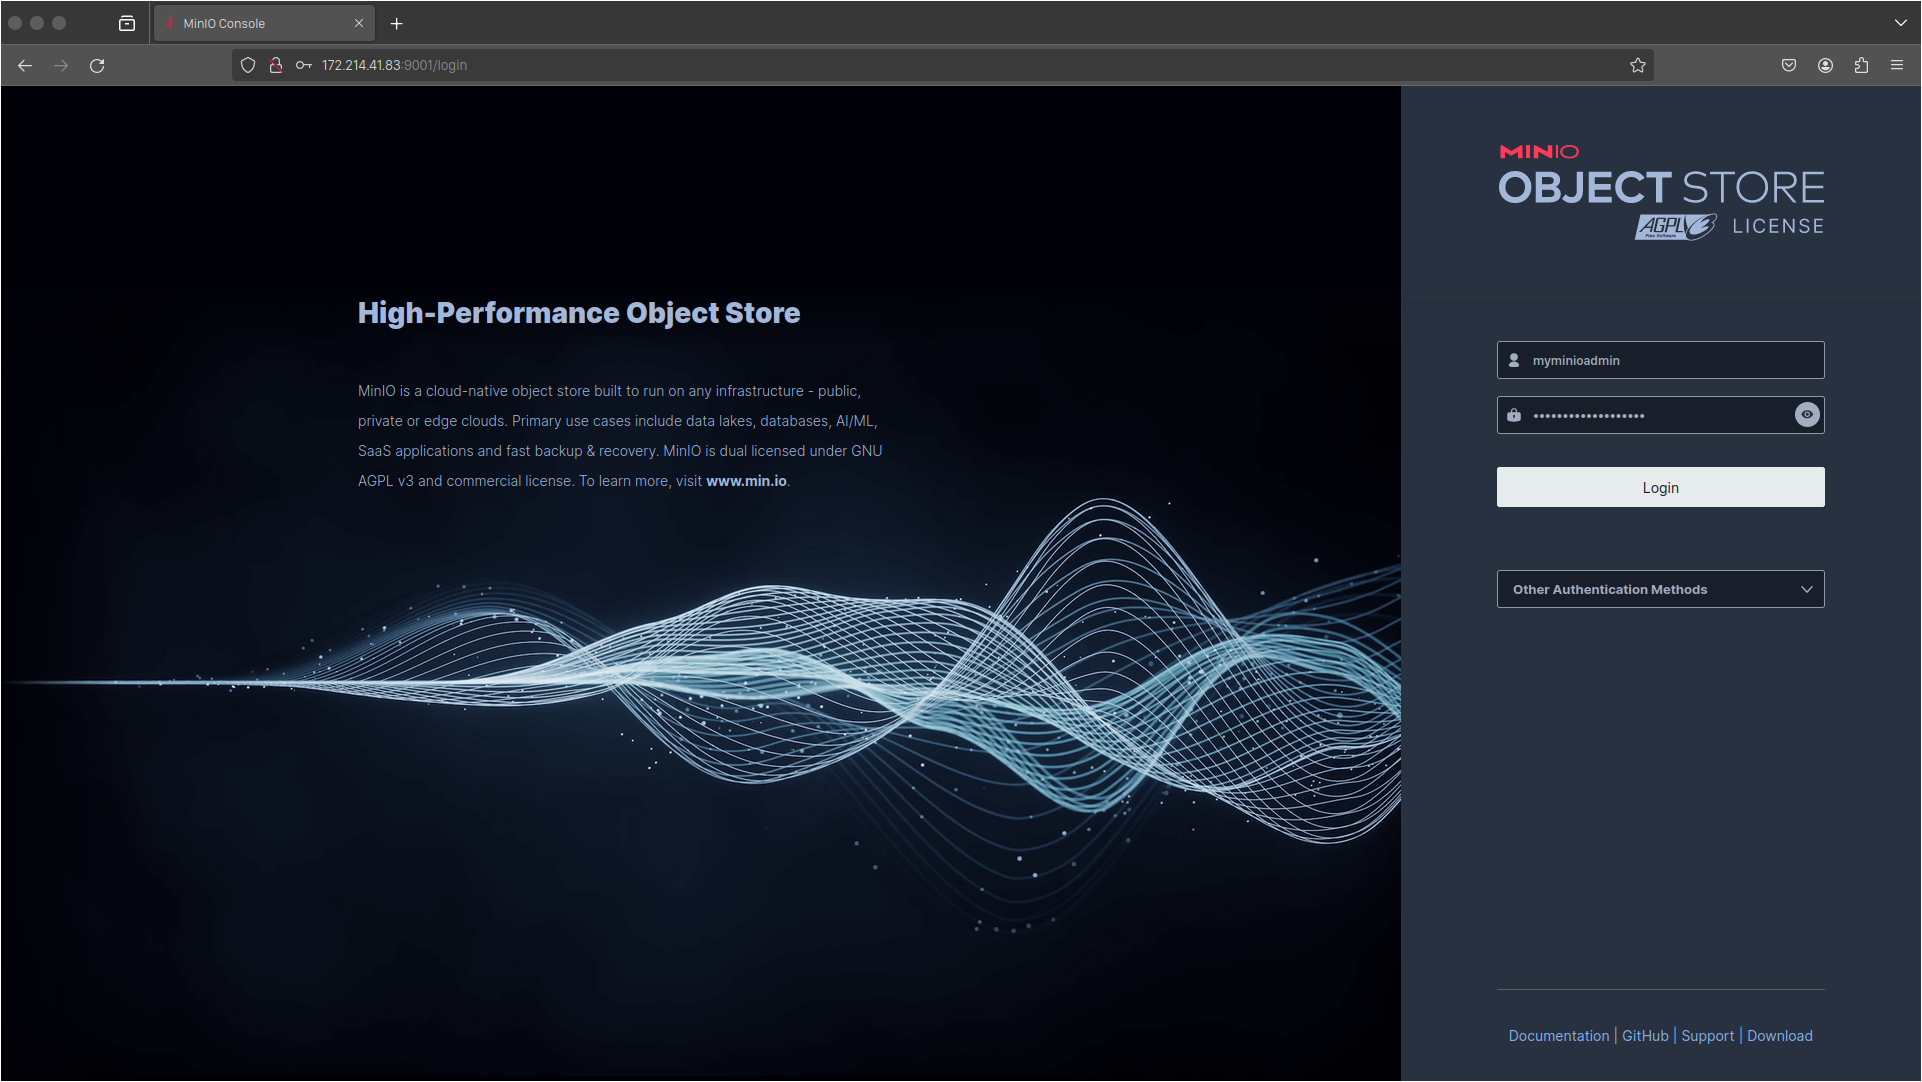Open the browser extensions puzzle icon
Screen dimensions: 1922x1082
(1861, 65)
